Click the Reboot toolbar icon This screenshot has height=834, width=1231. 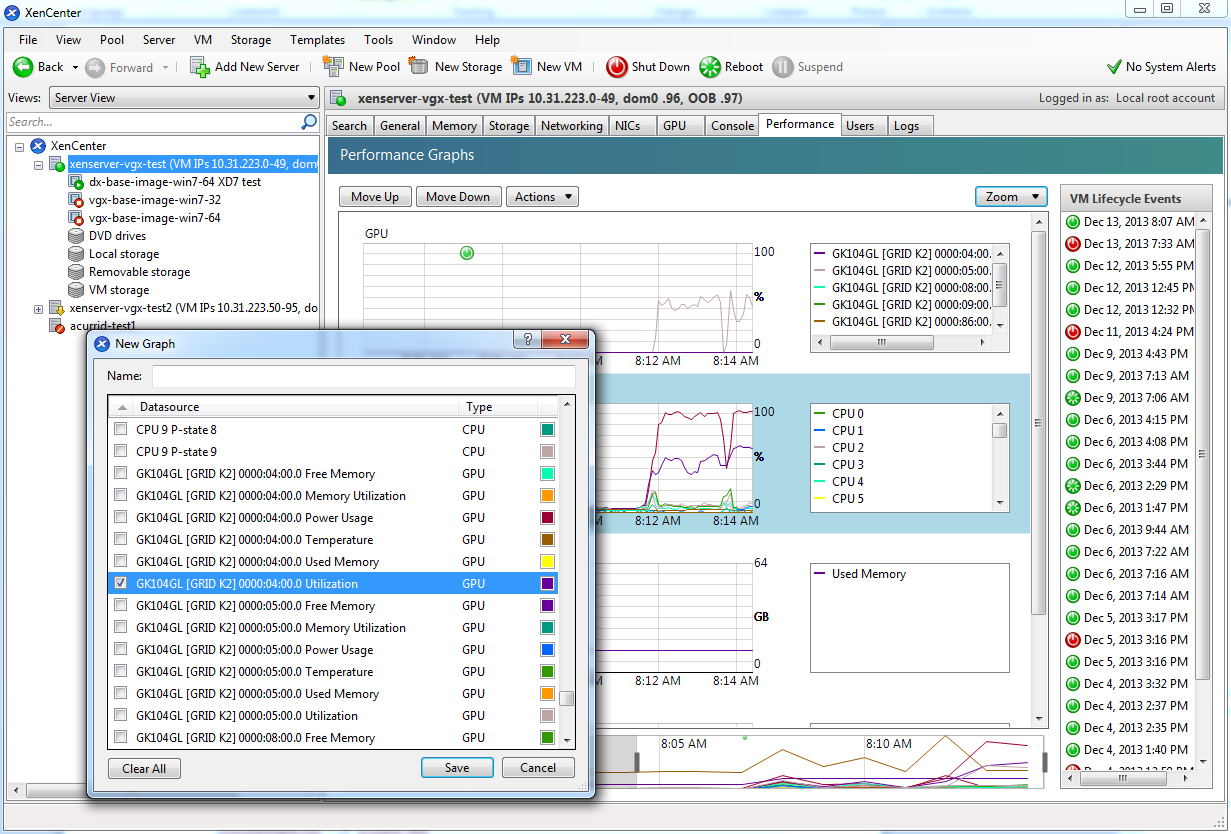click(709, 67)
